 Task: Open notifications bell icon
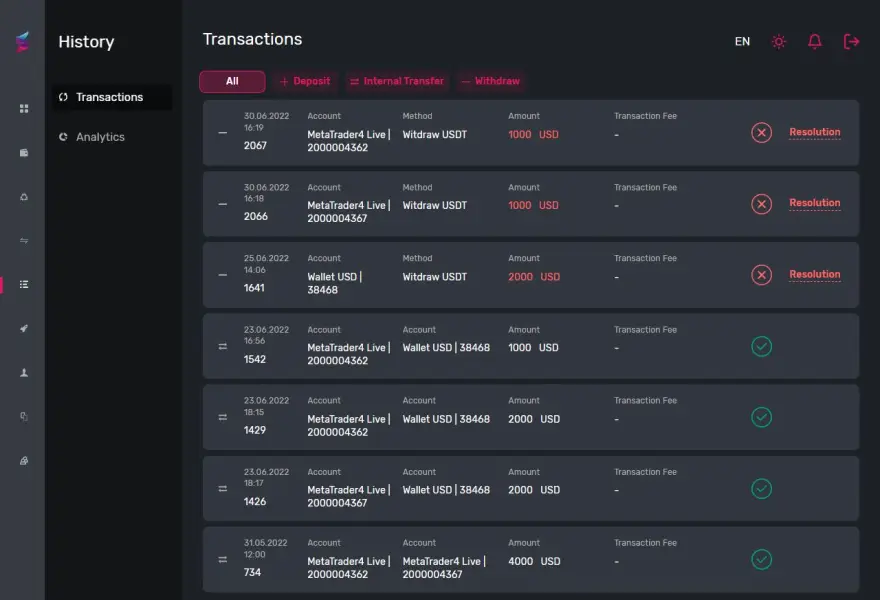tap(815, 41)
